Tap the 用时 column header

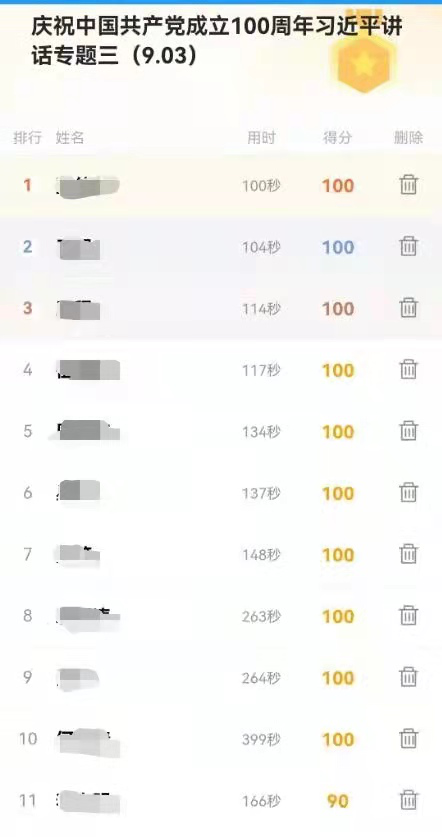tap(261, 138)
